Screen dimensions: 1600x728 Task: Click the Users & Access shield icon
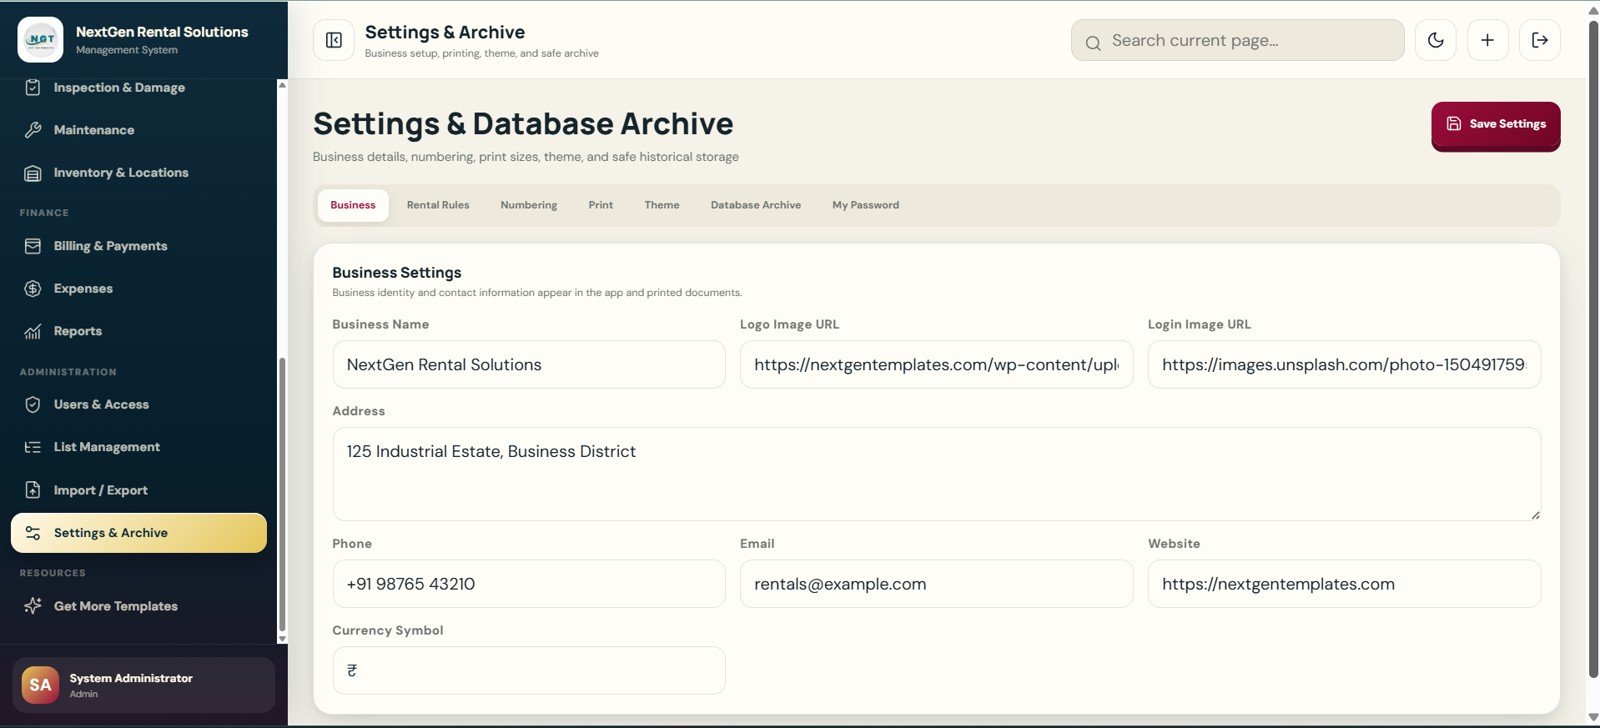click(x=33, y=404)
